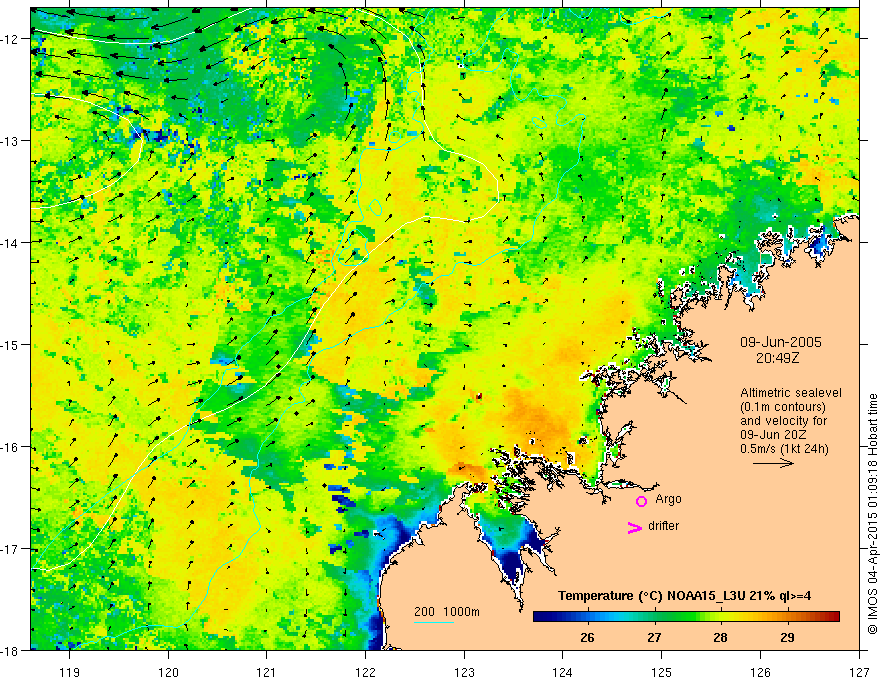This screenshot has height=680, width=880.
Task: Click the colorbar tick label '29'
Action: [787, 637]
